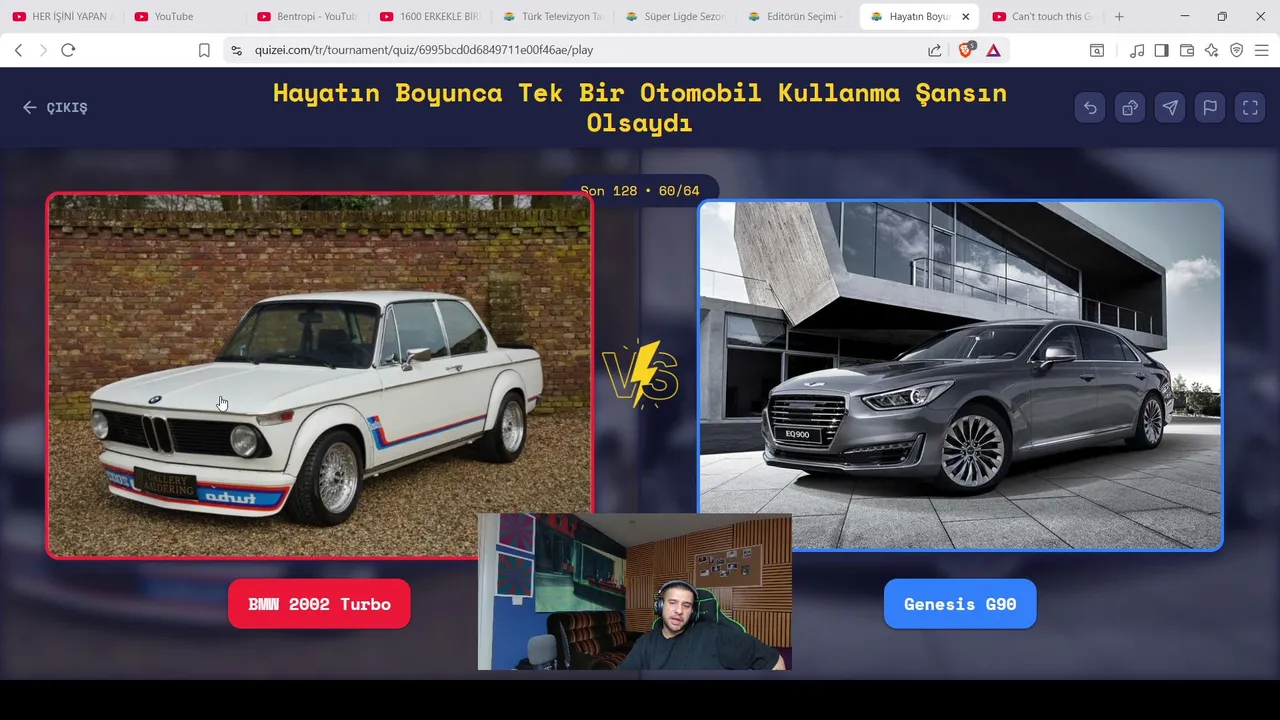Go back in browser history

(18, 50)
